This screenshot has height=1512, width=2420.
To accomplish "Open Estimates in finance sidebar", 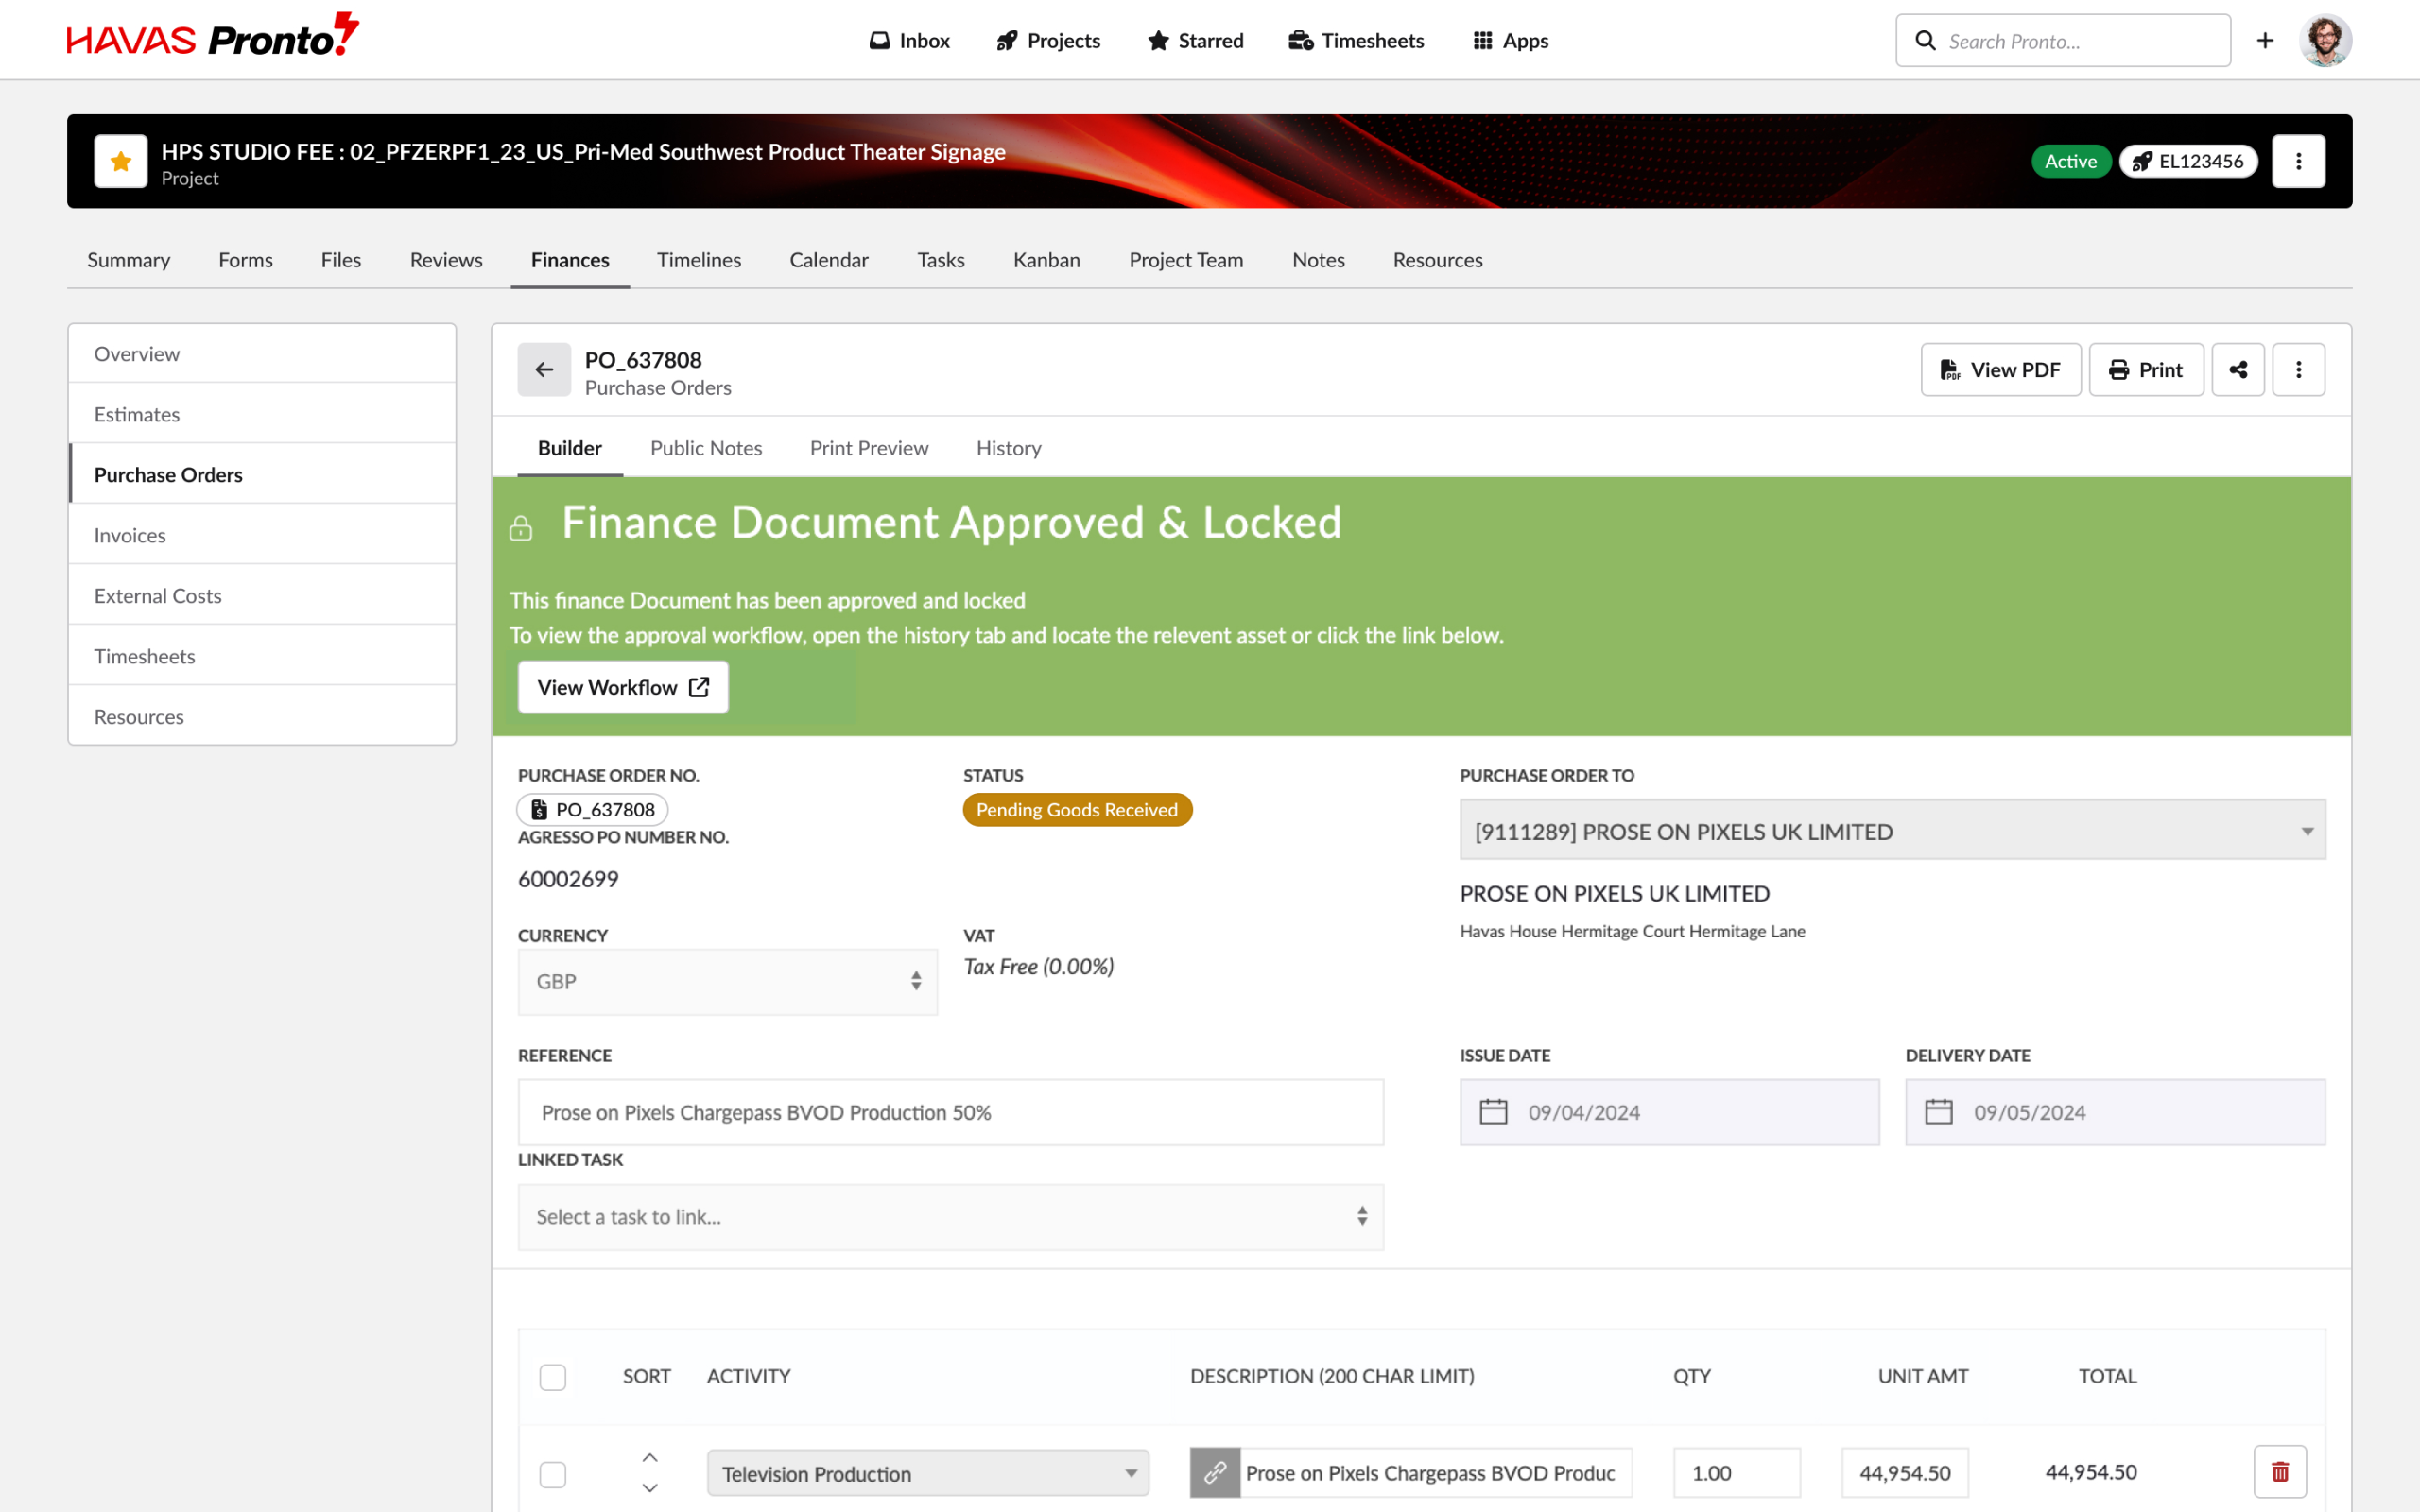I will [x=262, y=414].
